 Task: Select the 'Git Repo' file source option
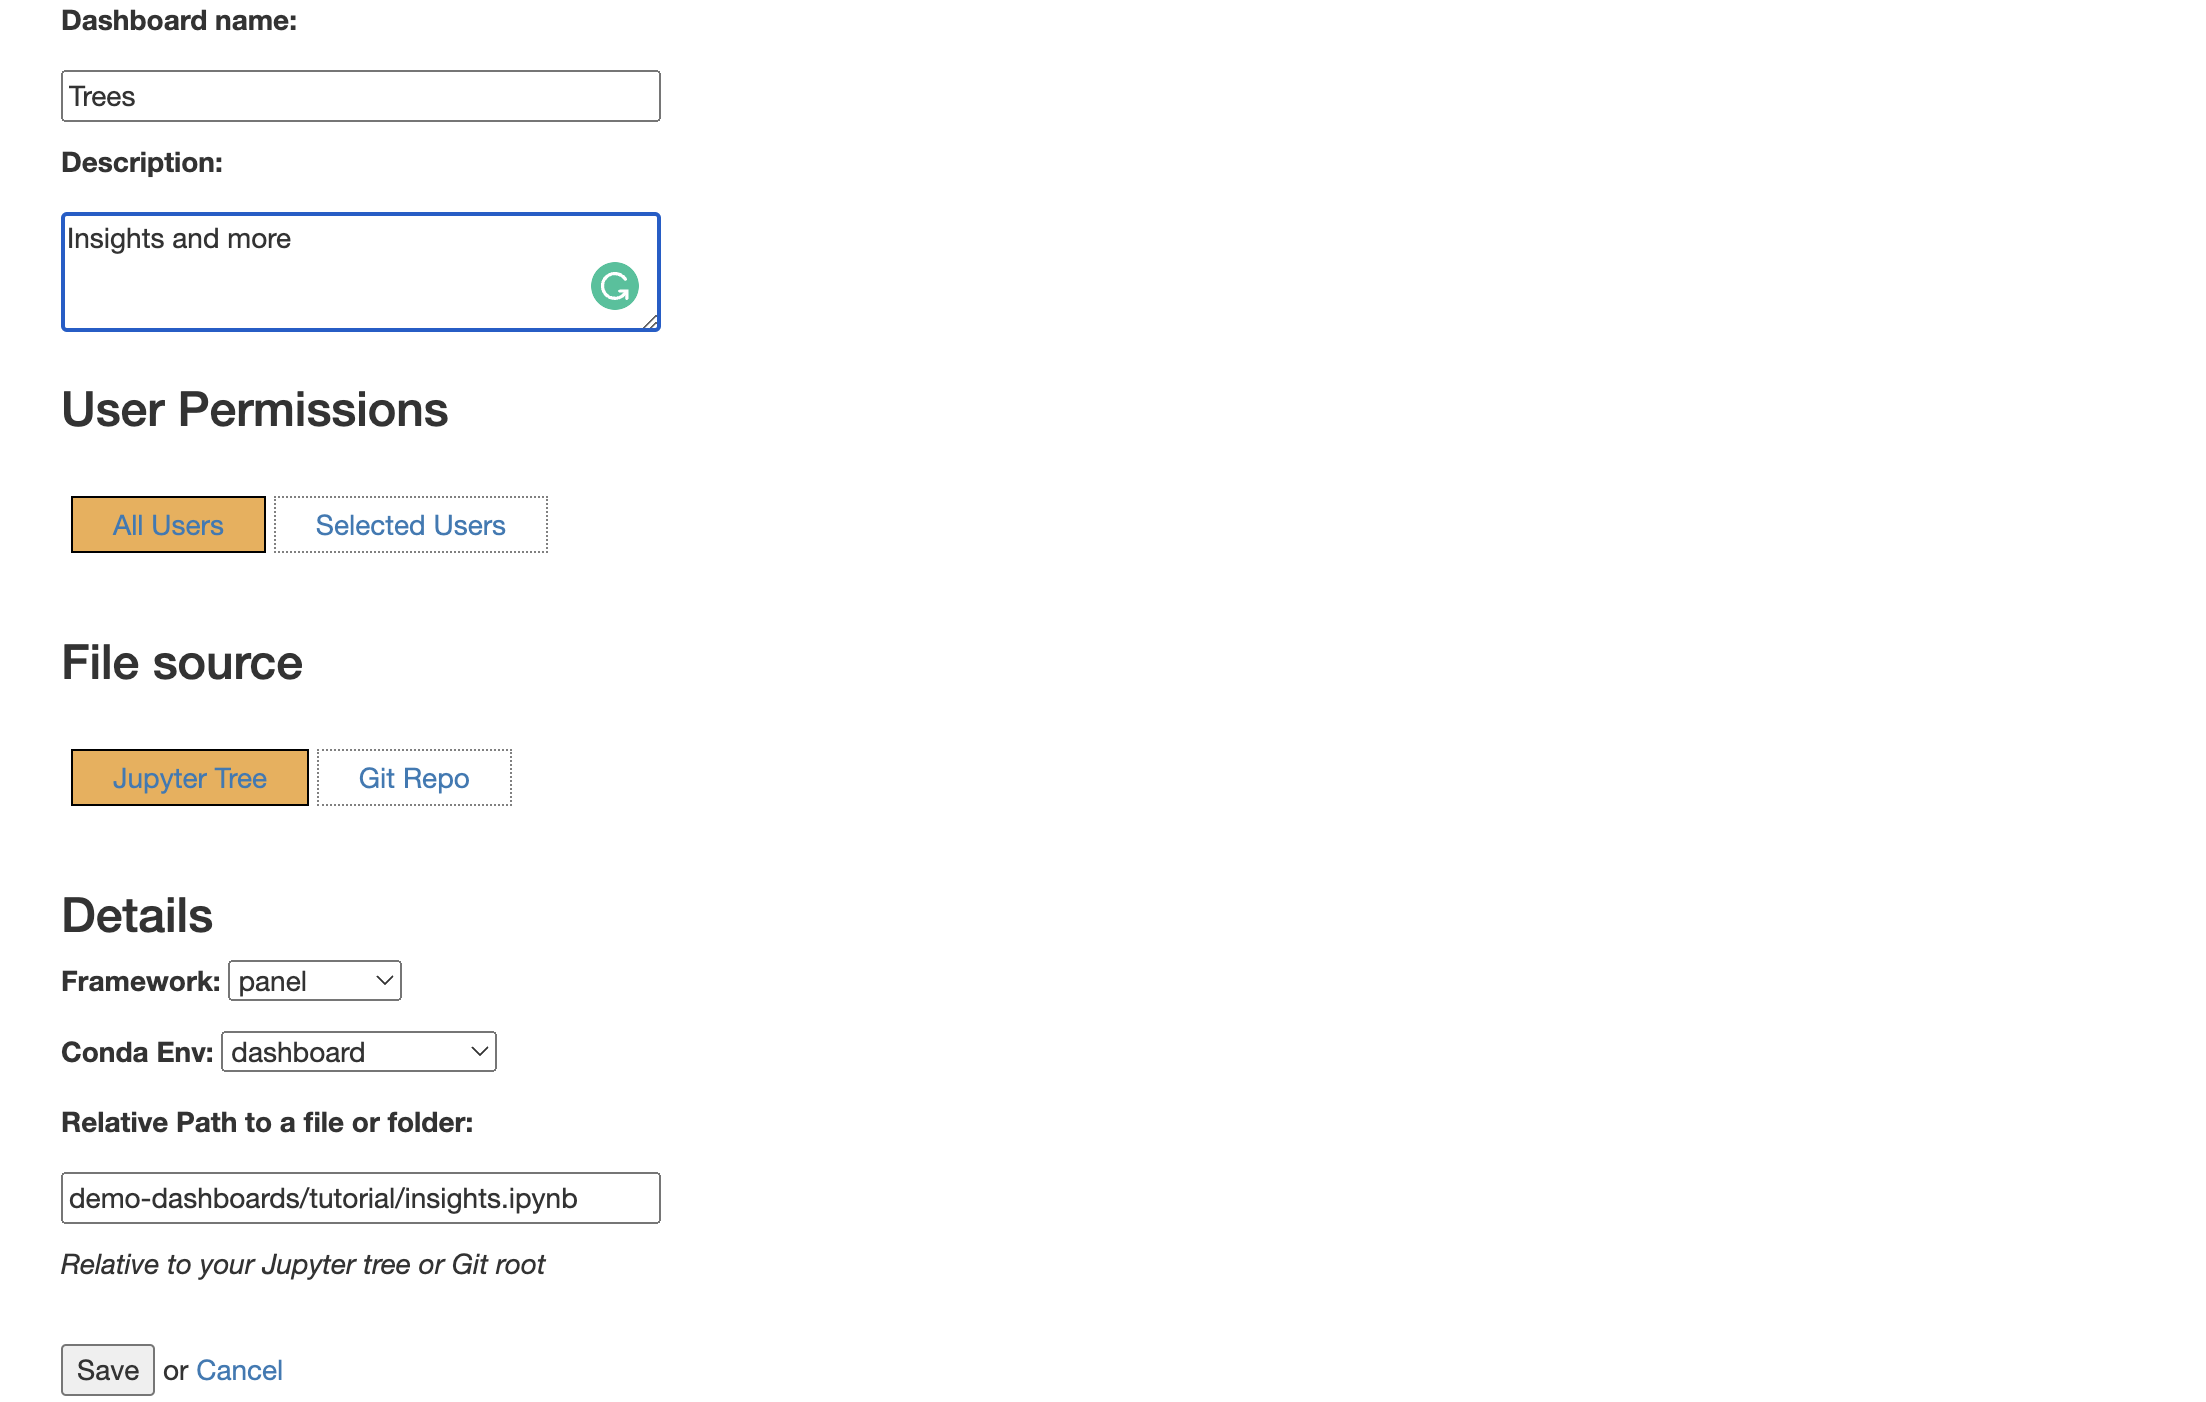[413, 777]
